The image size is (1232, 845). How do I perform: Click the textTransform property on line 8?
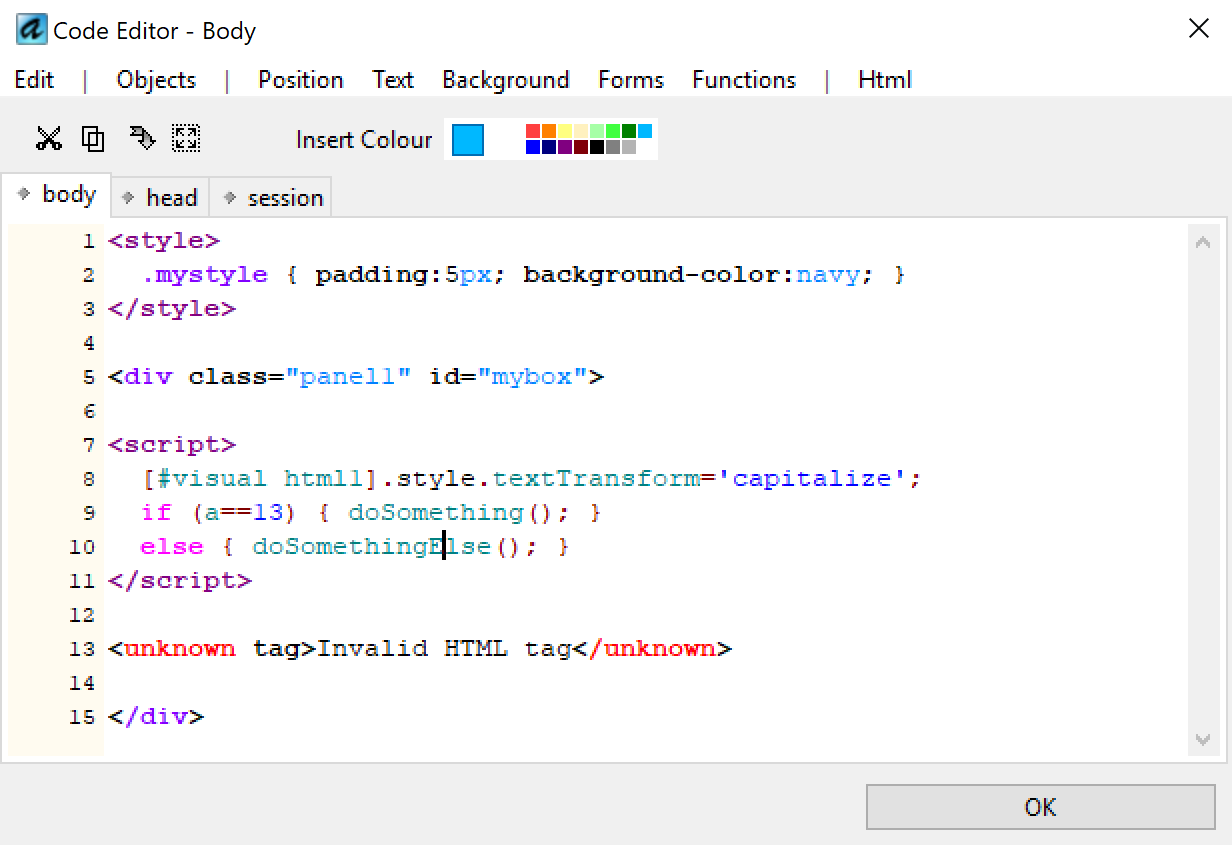[596, 479]
